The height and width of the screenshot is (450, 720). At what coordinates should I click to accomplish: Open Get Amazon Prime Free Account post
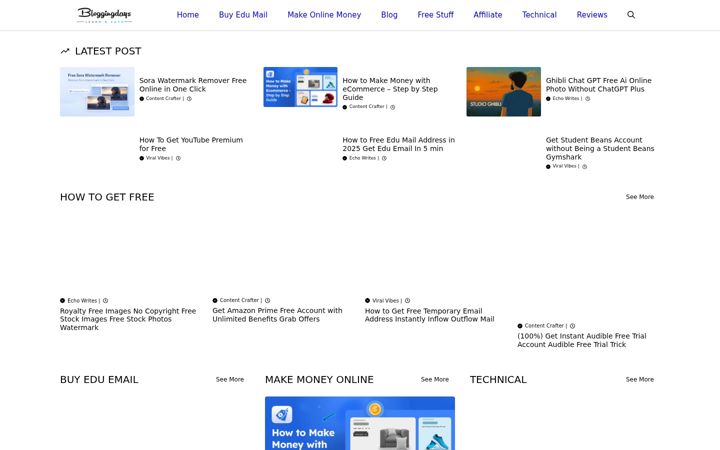pos(277,315)
